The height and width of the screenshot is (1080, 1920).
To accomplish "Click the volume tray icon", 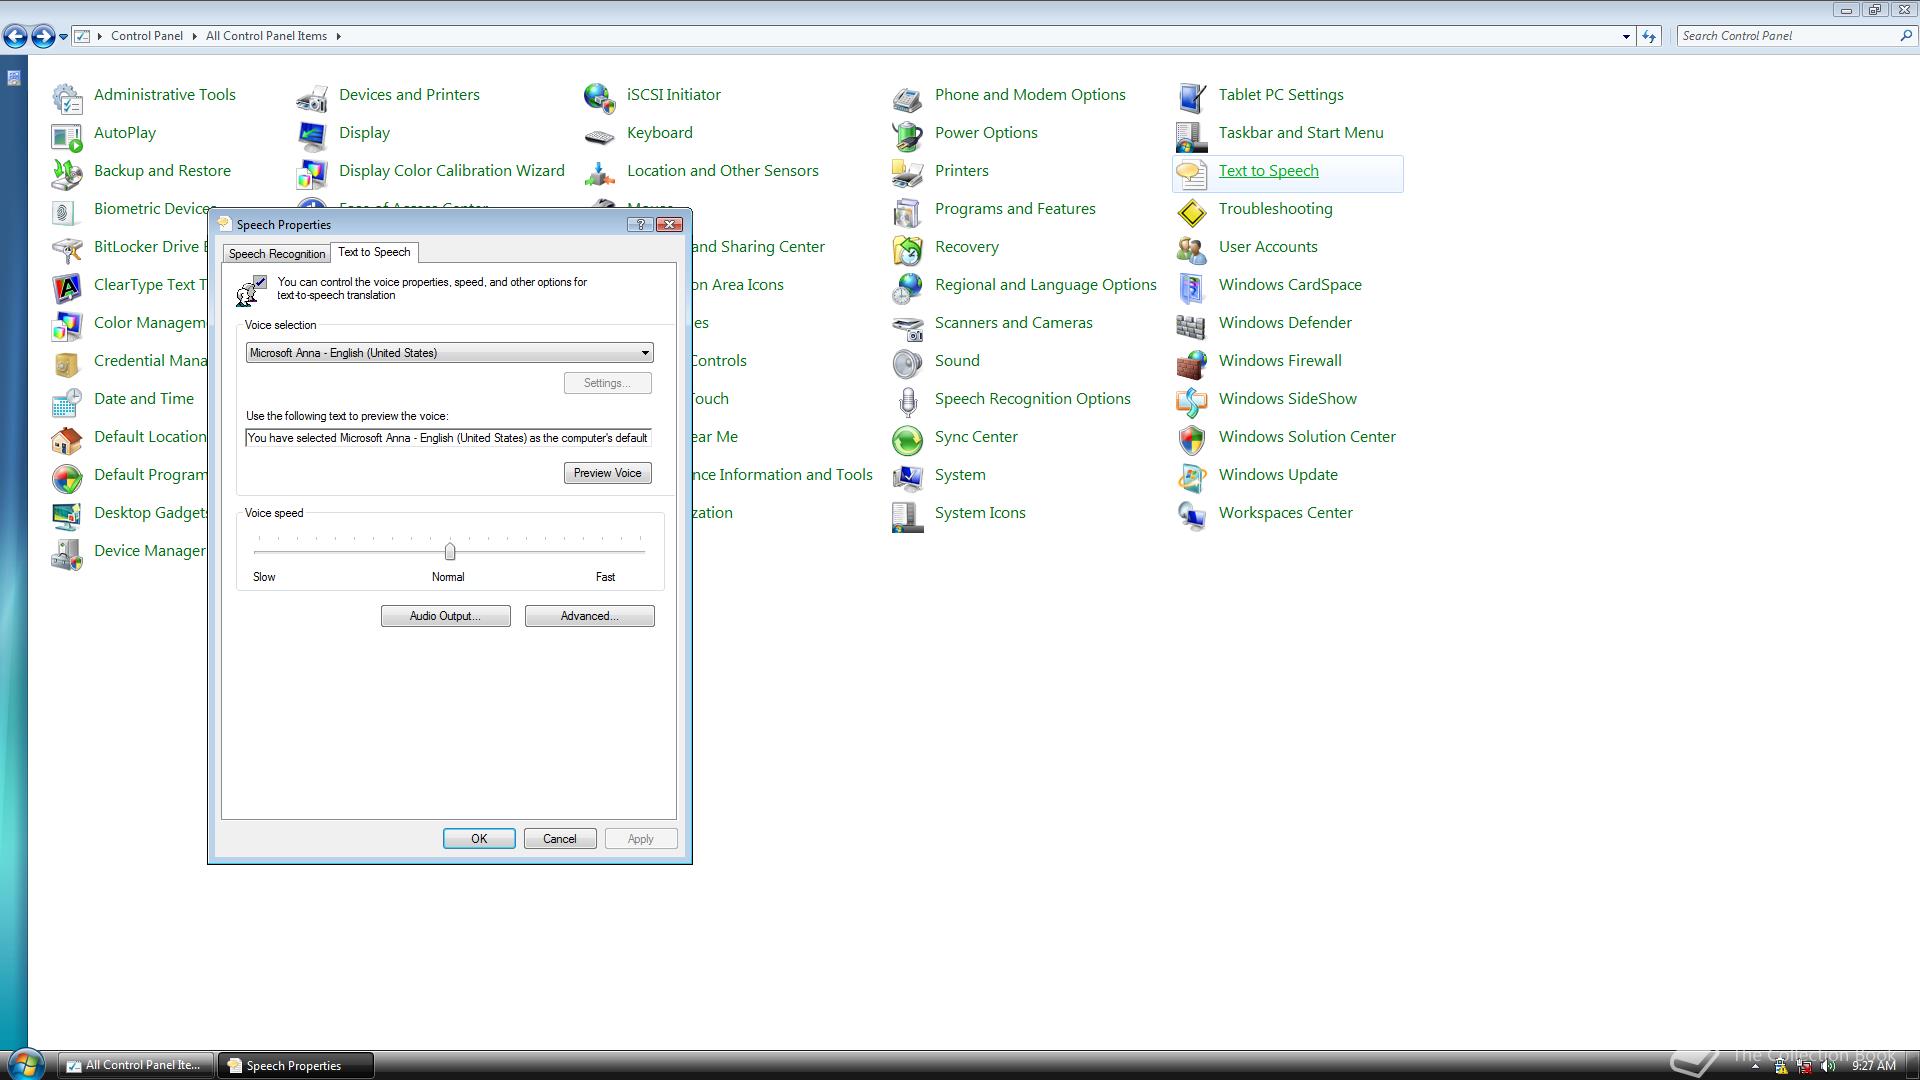I will (x=1829, y=1066).
